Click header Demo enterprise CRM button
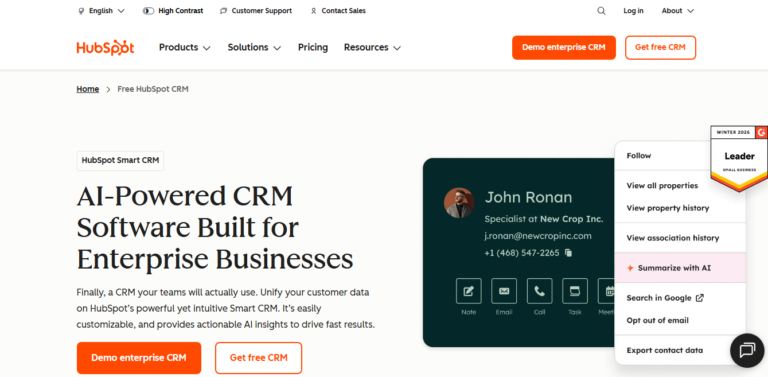 click(564, 47)
